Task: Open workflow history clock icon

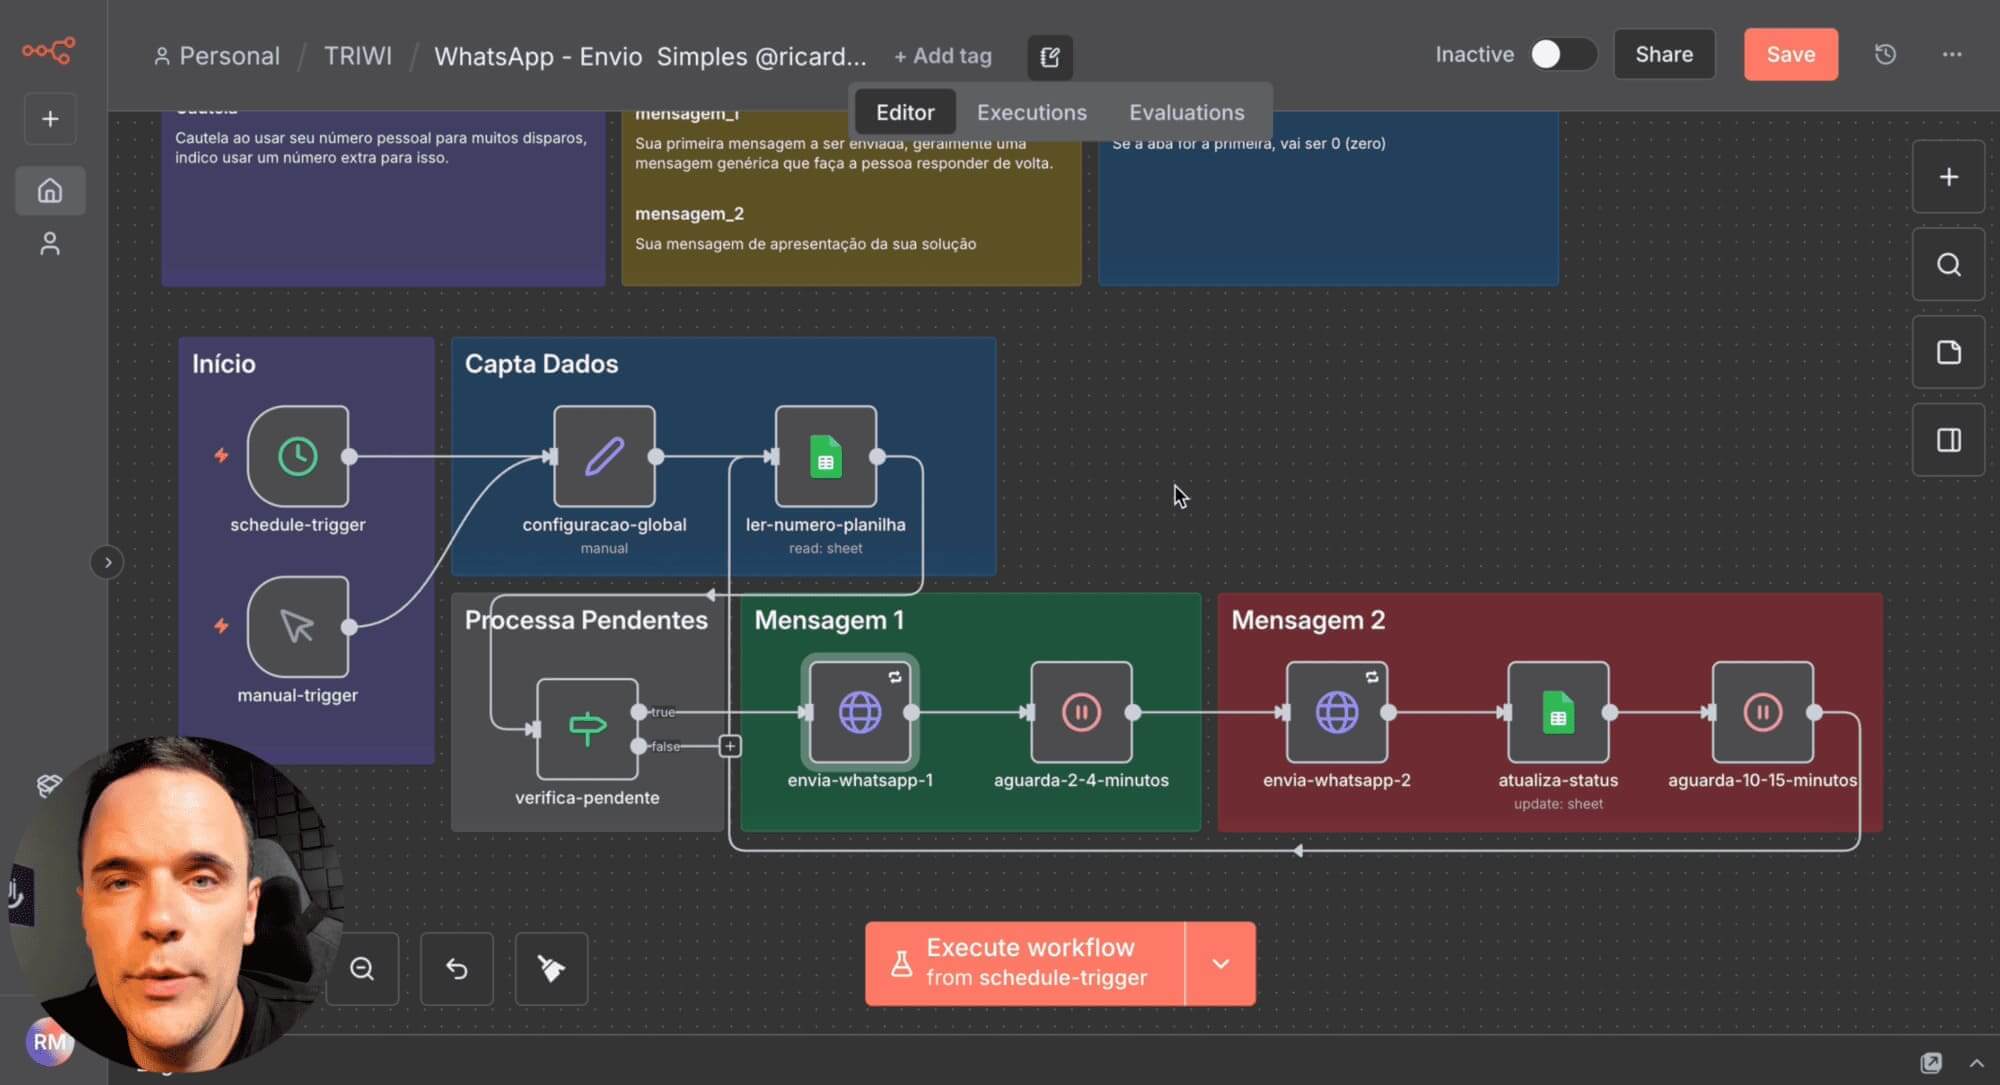Action: click(x=1885, y=55)
